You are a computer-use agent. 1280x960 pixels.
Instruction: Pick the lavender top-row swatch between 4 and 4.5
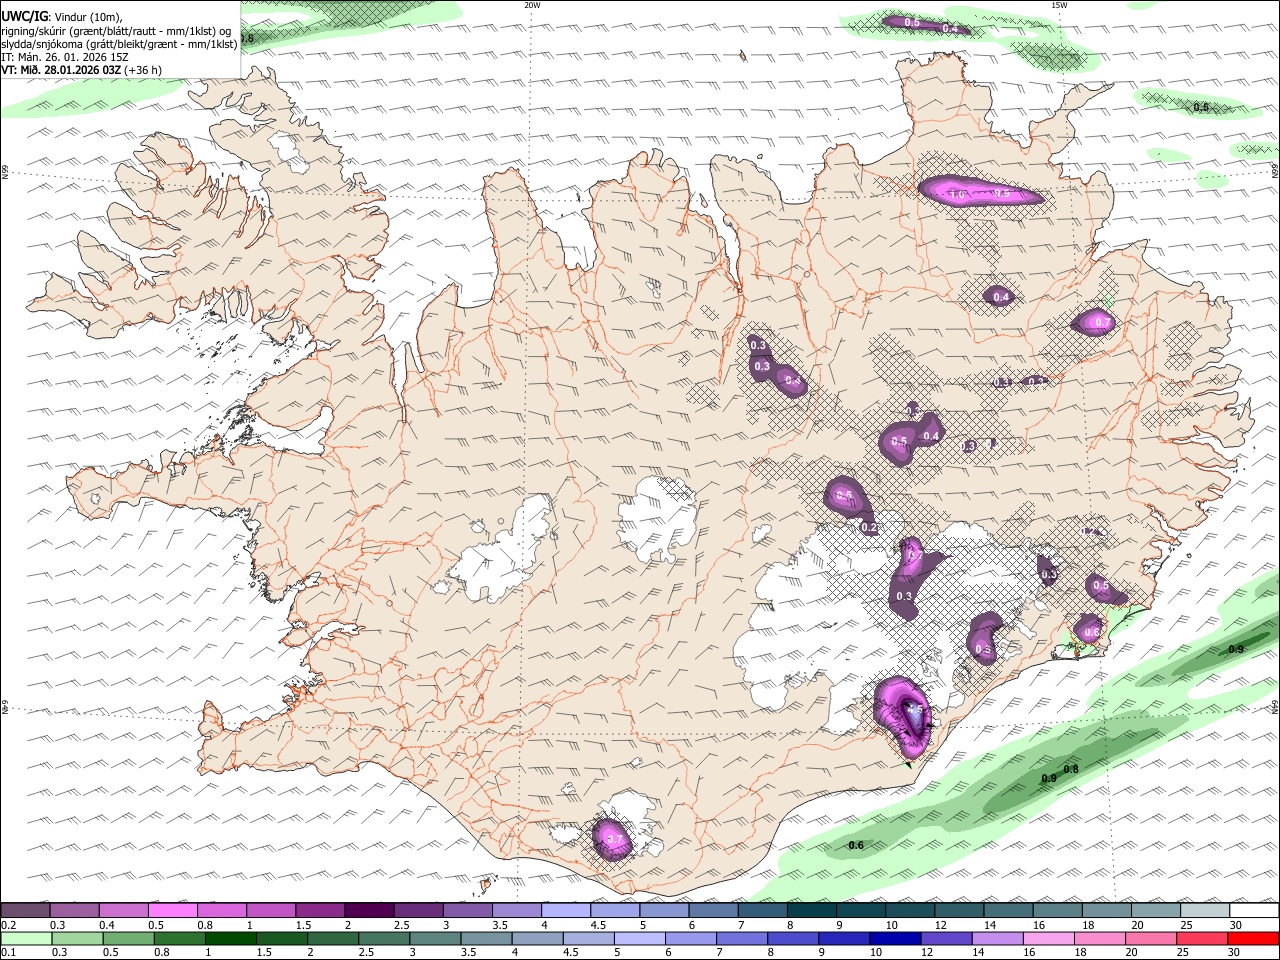[565, 911]
